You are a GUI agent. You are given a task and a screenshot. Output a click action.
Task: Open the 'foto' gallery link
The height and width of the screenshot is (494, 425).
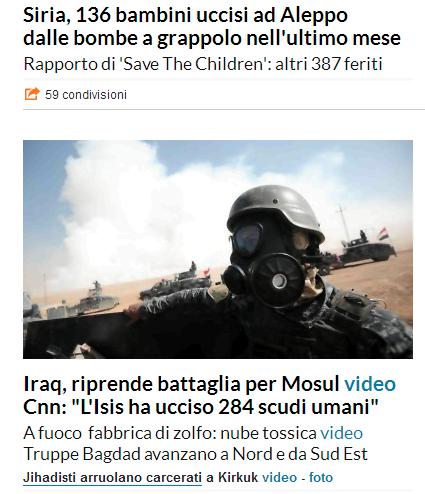click(321, 477)
